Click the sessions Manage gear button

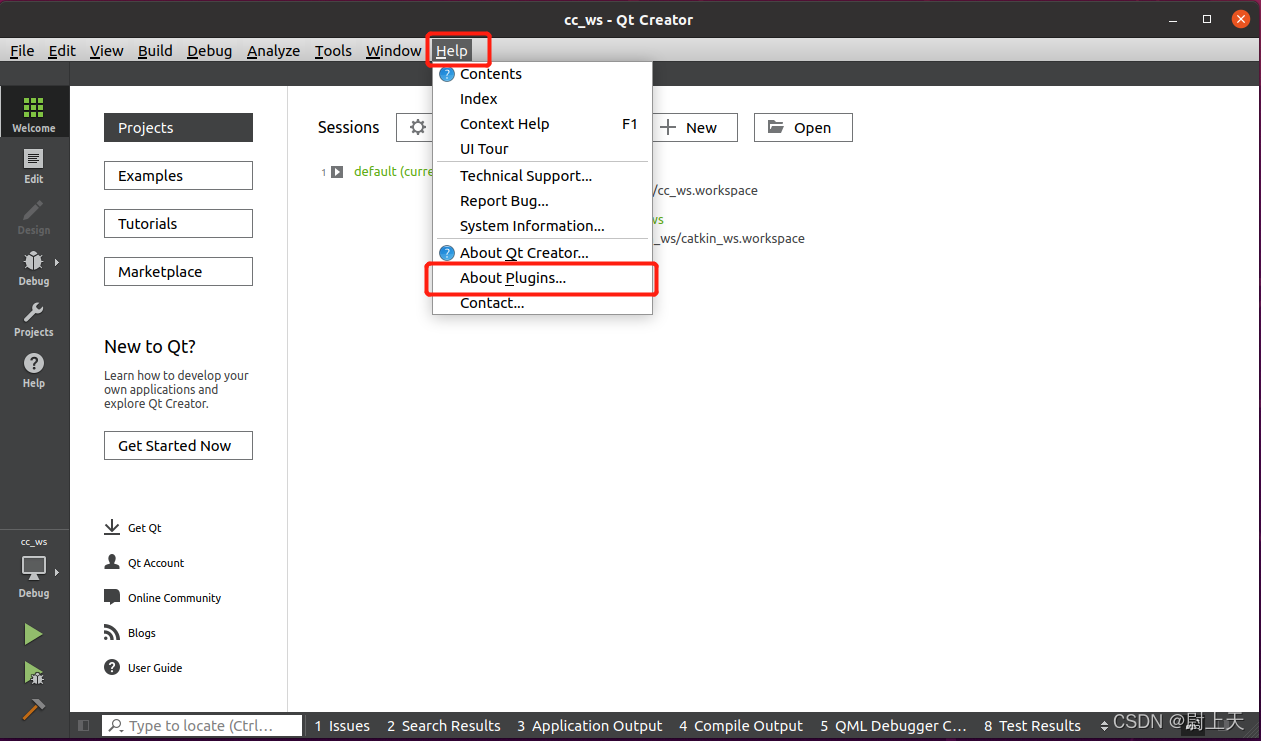pyautogui.click(x=417, y=127)
